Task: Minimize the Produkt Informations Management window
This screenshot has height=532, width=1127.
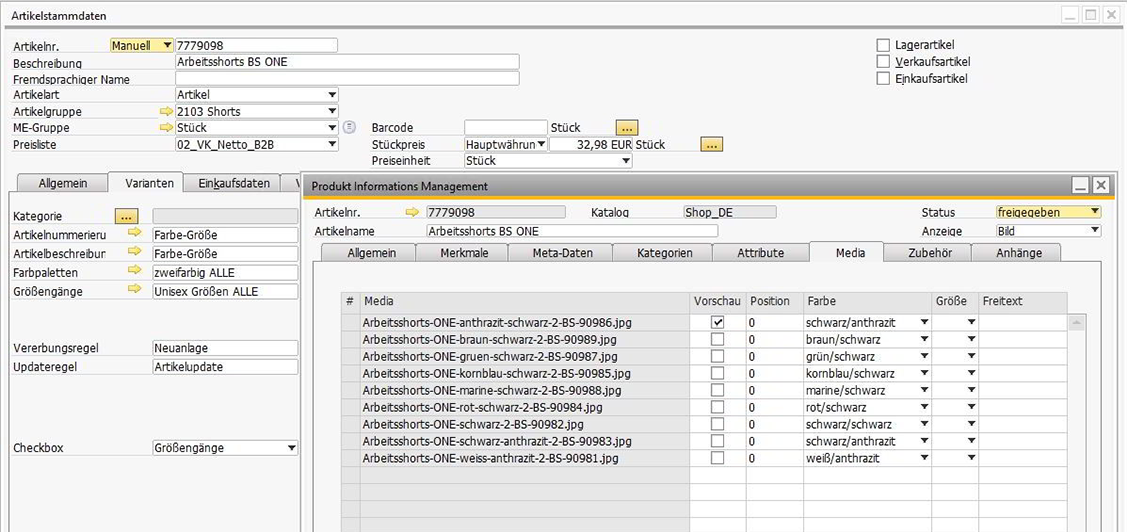Action: pos(1080,186)
